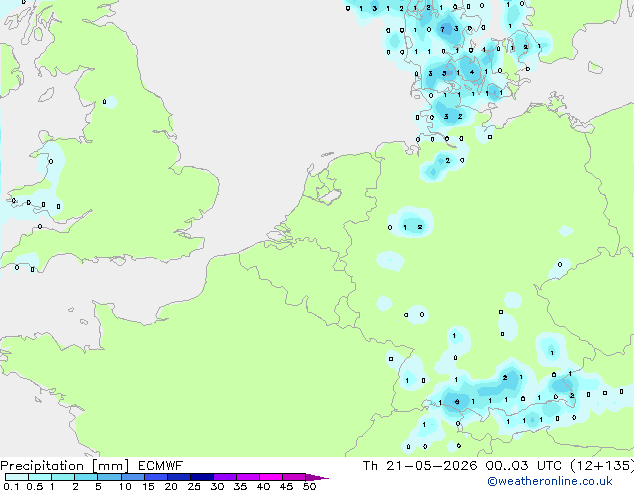Screen dimensions: 634x490
Task: Click the '0.1' legend scale label
Action: click(11, 486)
